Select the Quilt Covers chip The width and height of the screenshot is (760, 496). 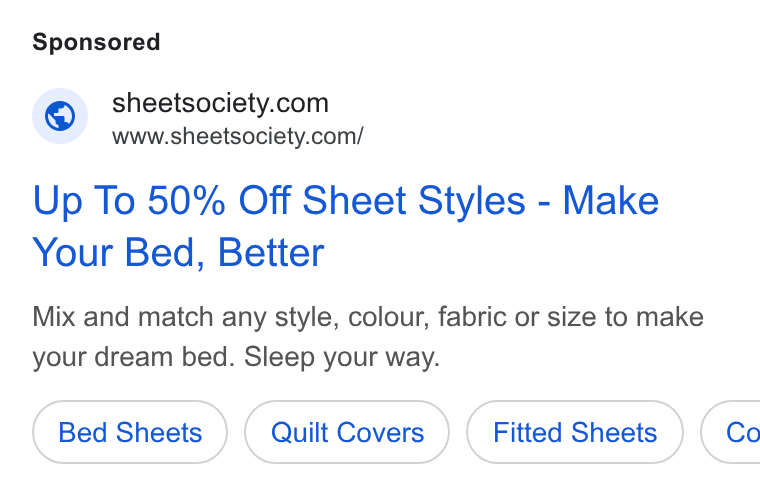click(x=347, y=432)
